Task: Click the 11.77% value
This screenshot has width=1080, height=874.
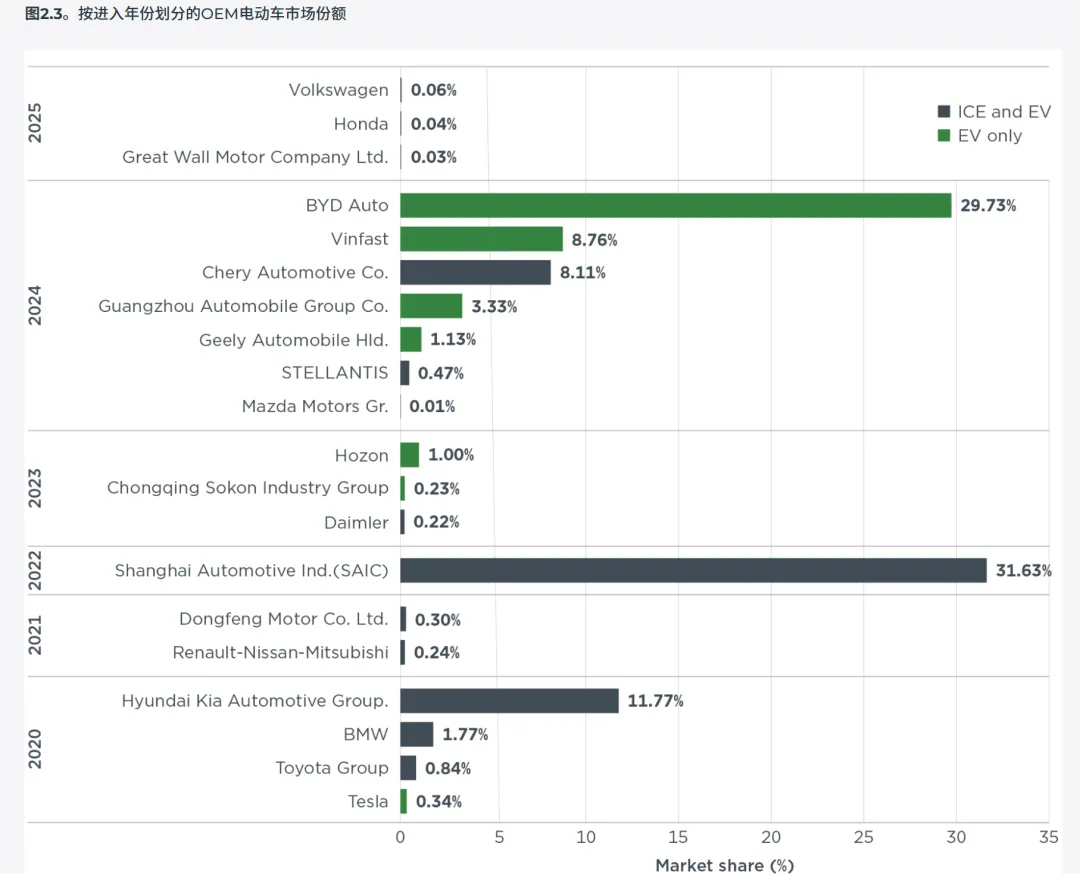Action: coord(656,701)
